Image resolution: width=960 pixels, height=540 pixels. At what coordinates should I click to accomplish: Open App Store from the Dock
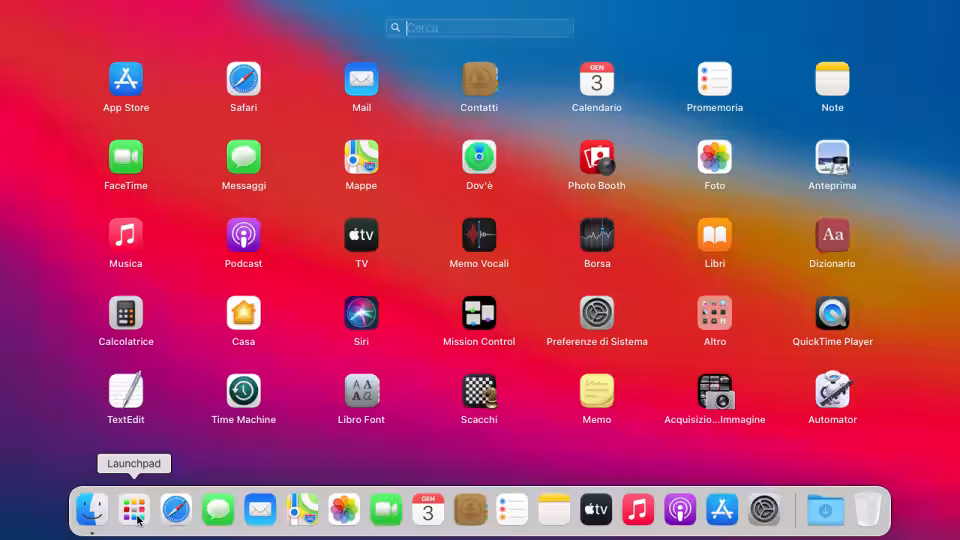click(722, 509)
